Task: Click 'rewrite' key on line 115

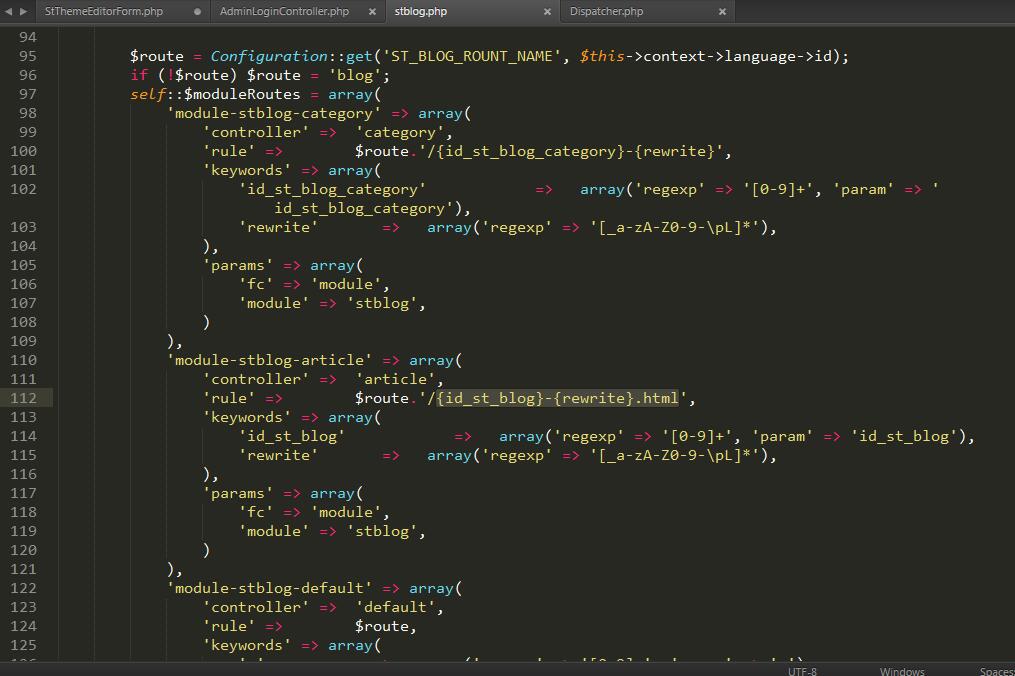Action: (278, 455)
